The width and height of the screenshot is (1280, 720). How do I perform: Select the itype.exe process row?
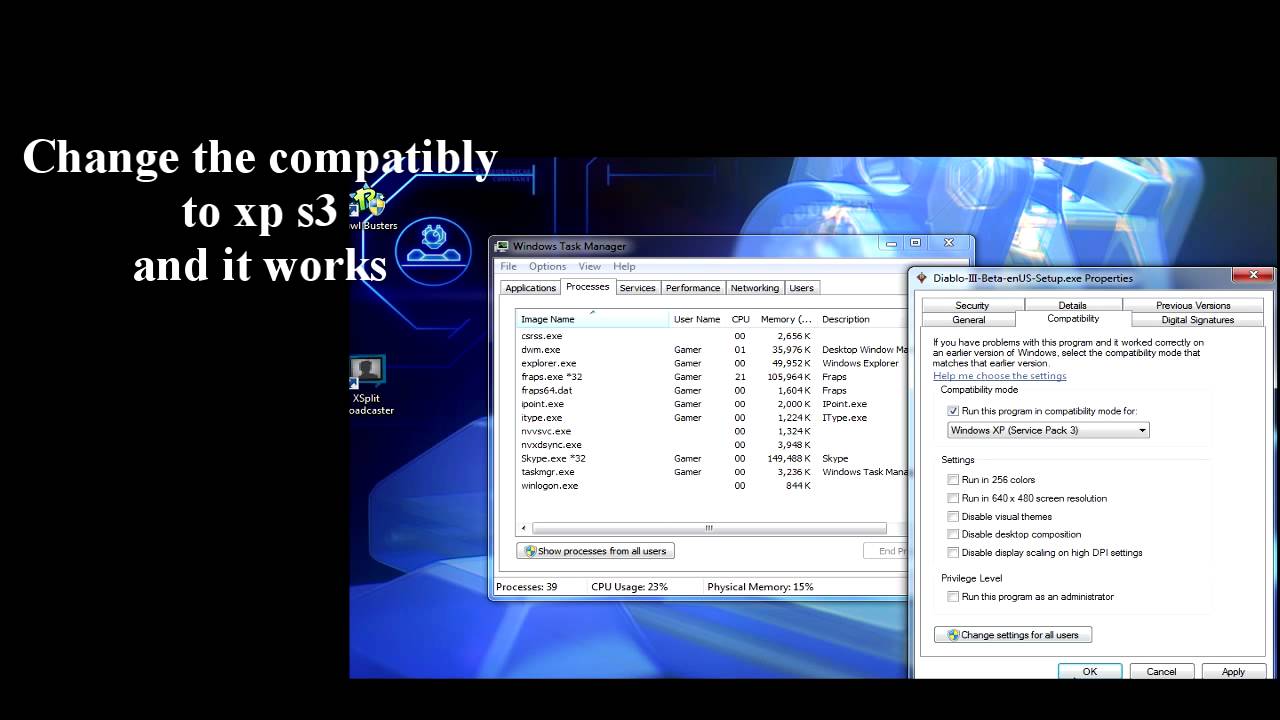pyautogui.click(x=712, y=418)
